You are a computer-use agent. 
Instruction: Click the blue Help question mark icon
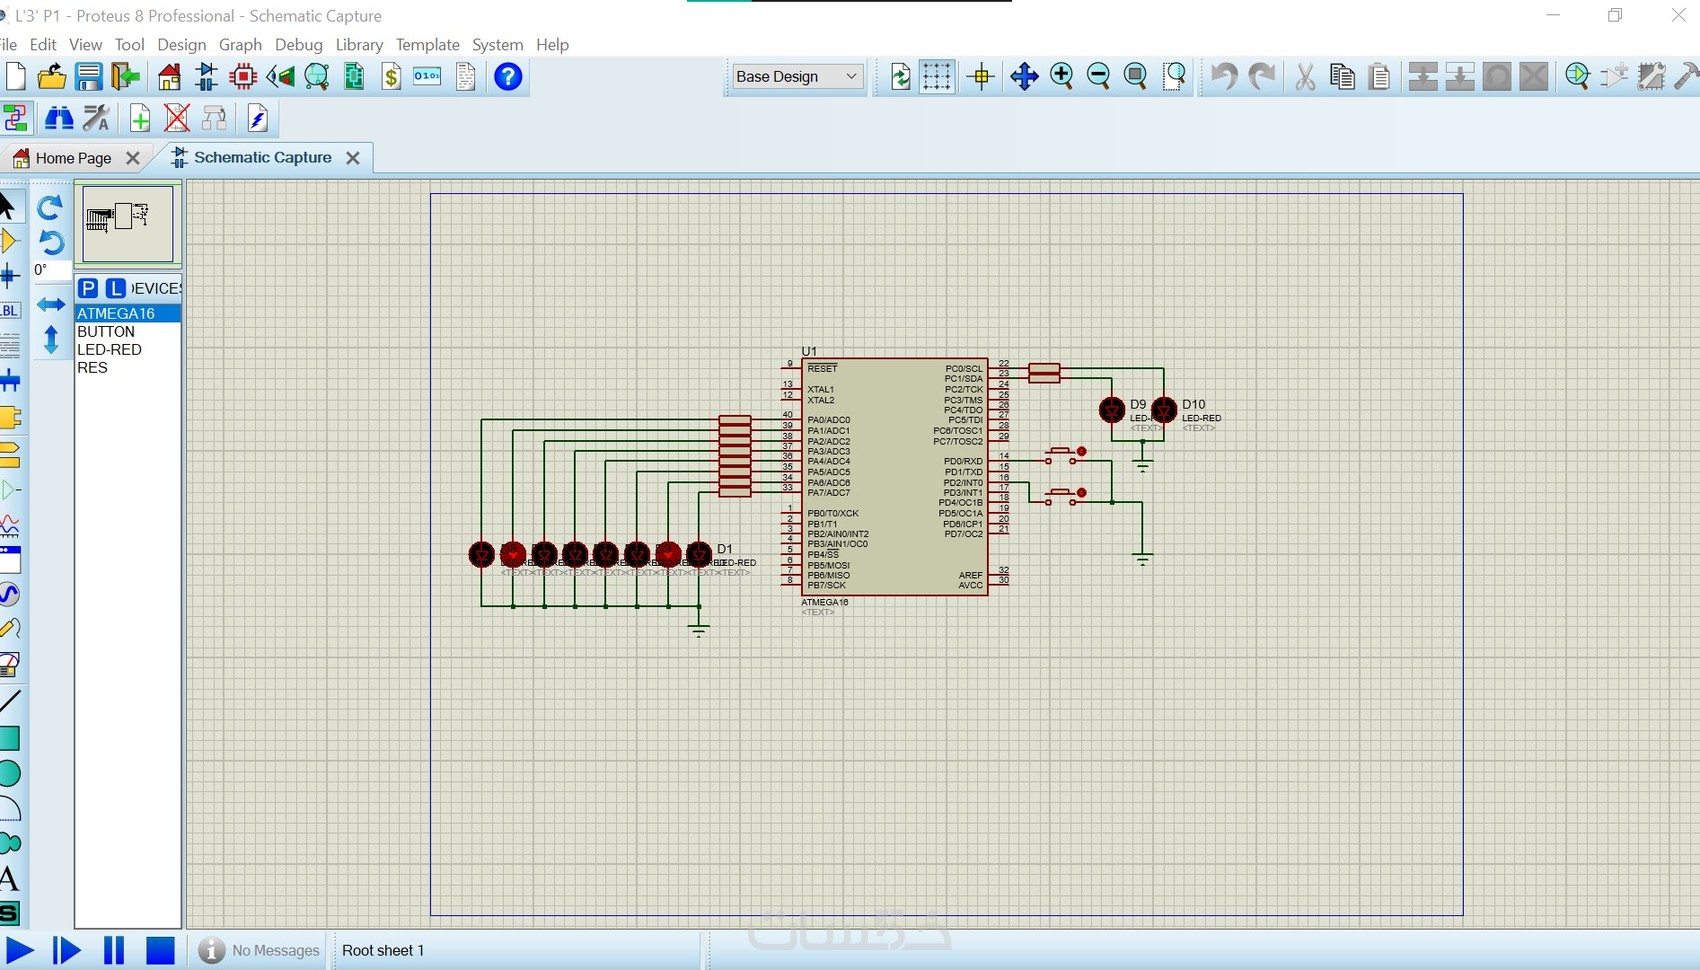(x=508, y=77)
